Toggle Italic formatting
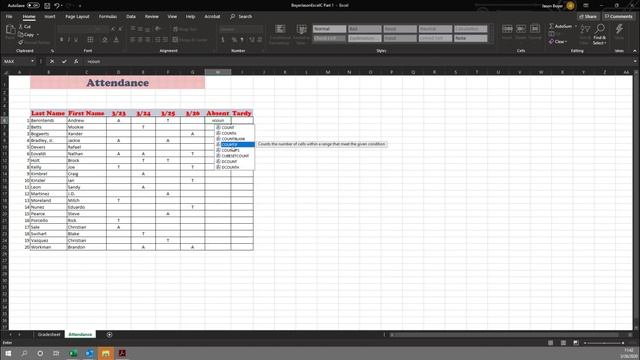 (x=69, y=40)
